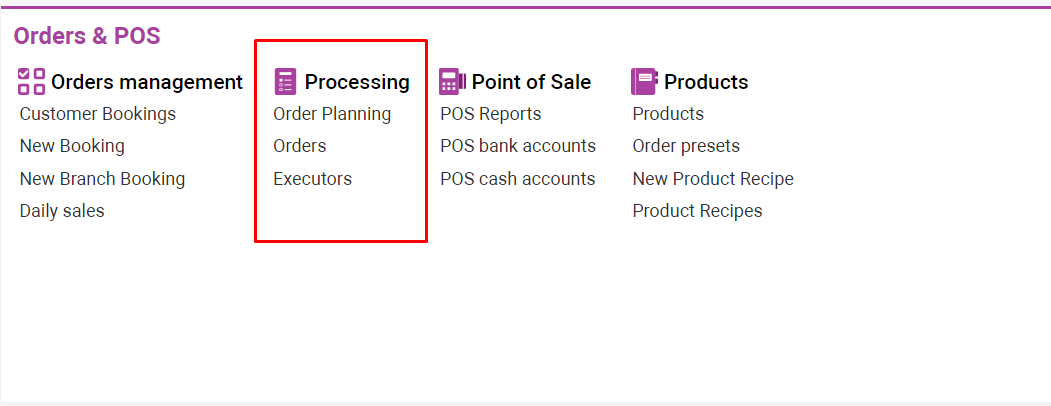Create a New Product Recipe
The width and height of the screenshot is (1051, 406).
click(x=713, y=179)
